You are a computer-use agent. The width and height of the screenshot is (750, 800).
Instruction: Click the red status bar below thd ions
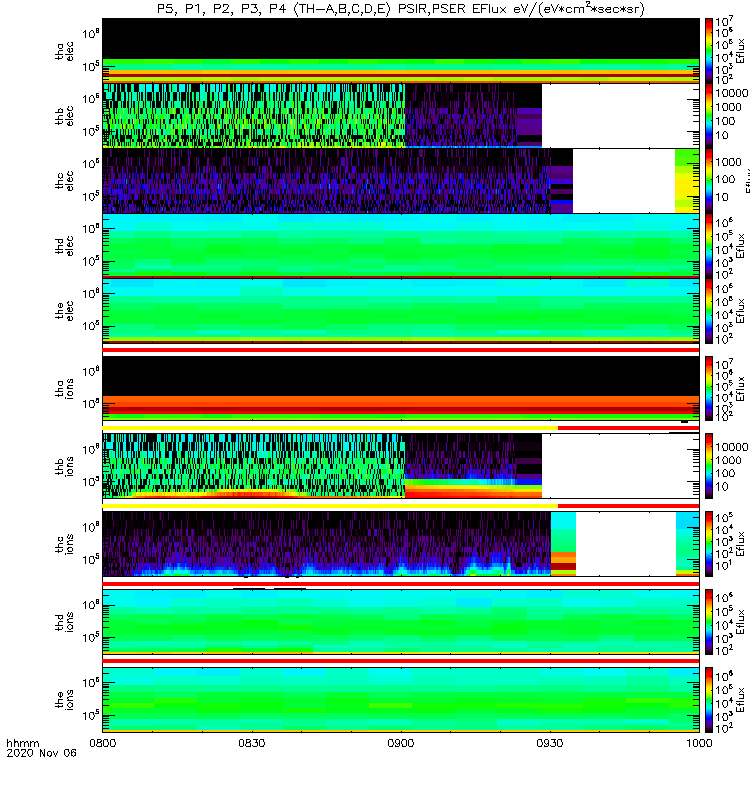tap(401, 661)
